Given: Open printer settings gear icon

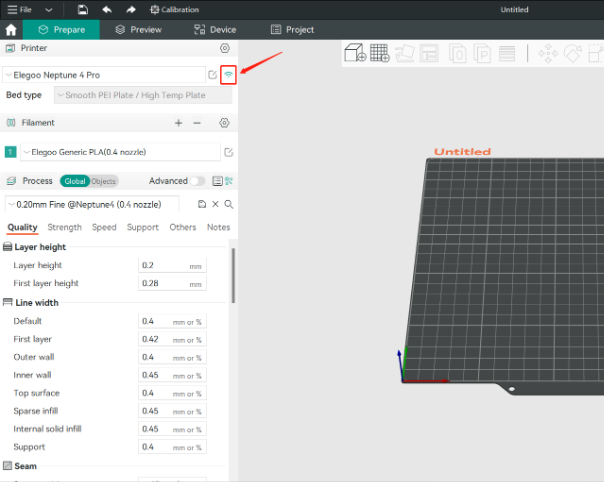Looking at the screenshot, I should (224, 48).
